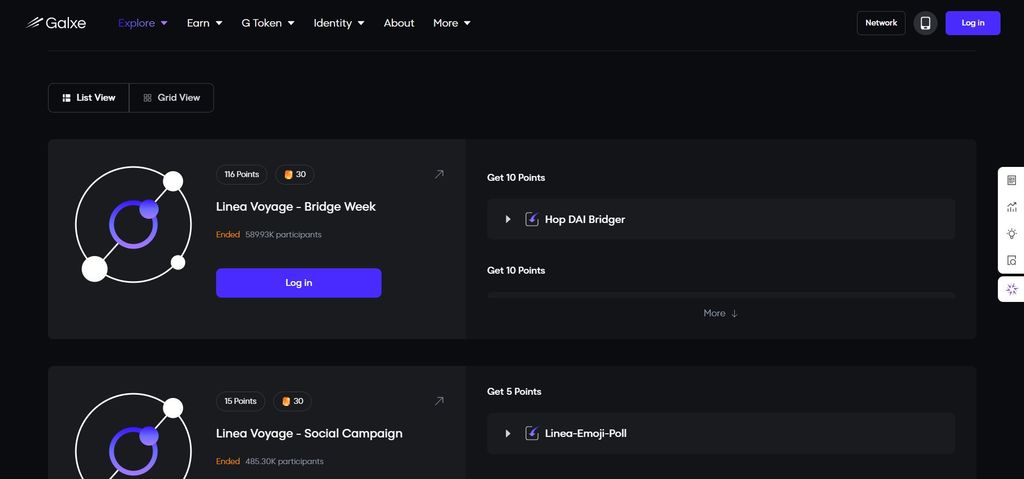Open the news document icon in side panel
1024x479 pixels.
coord(1012,180)
